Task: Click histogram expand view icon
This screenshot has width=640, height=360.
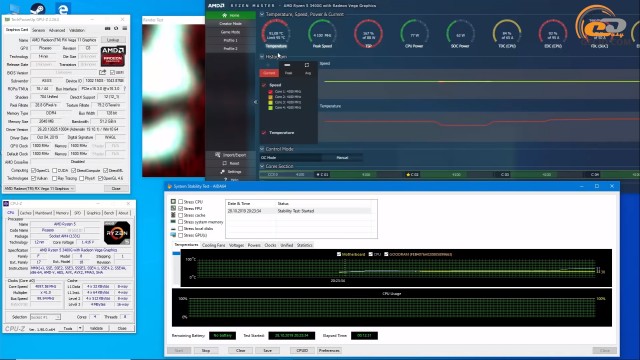Action: (307, 65)
